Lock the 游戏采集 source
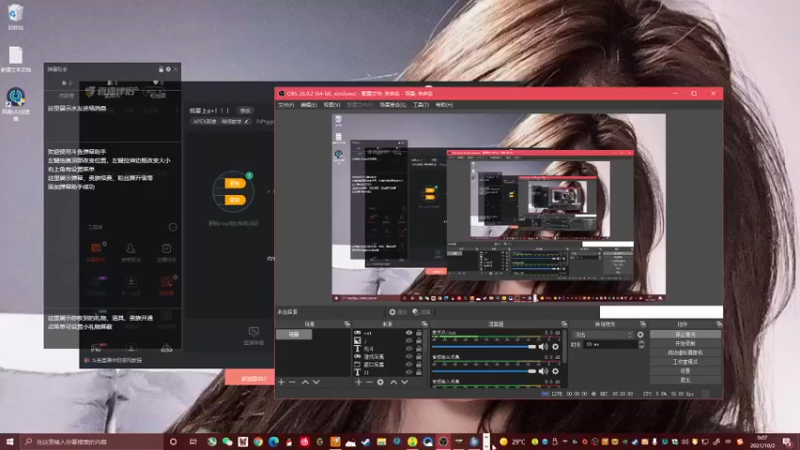This screenshot has width=800, height=450. pos(419,357)
